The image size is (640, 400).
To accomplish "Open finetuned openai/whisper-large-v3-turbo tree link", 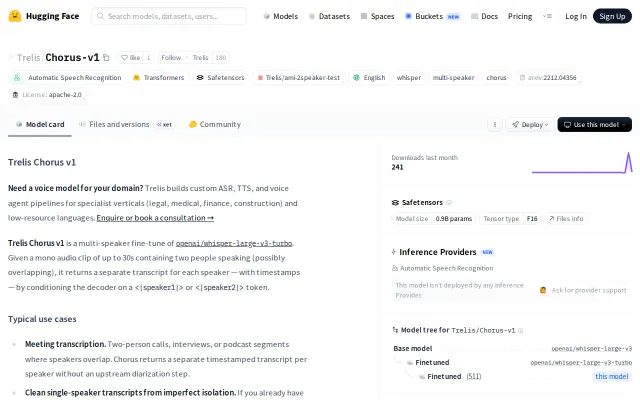I will (581, 362).
